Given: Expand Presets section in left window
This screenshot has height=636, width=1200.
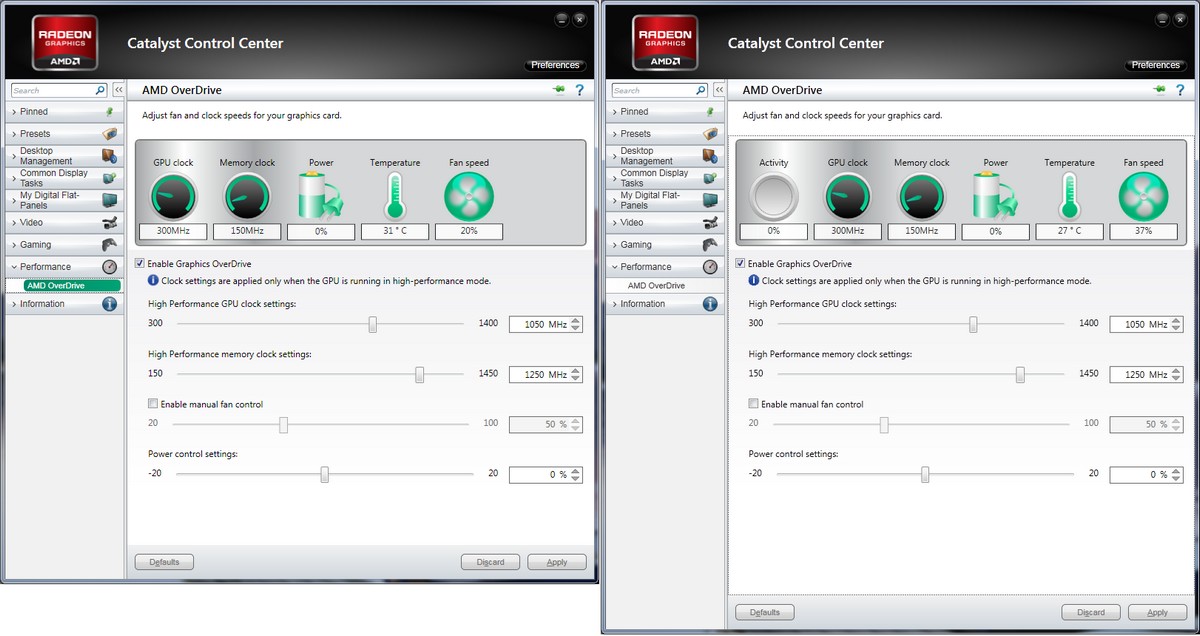Looking at the screenshot, I should click(64, 133).
